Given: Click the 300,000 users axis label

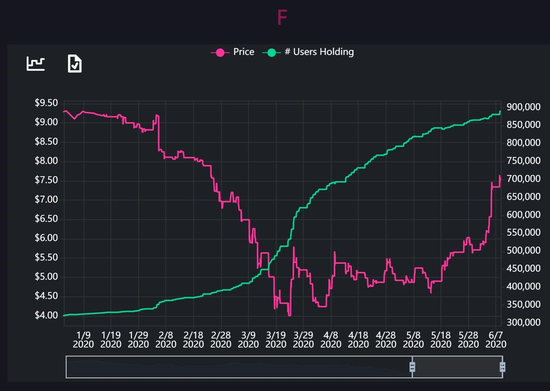Looking at the screenshot, I should point(523,322).
